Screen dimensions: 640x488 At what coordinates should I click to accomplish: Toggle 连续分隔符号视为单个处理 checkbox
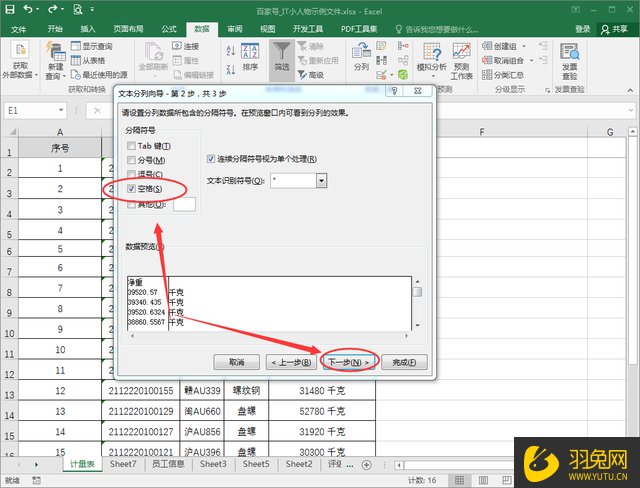(x=211, y=159)
